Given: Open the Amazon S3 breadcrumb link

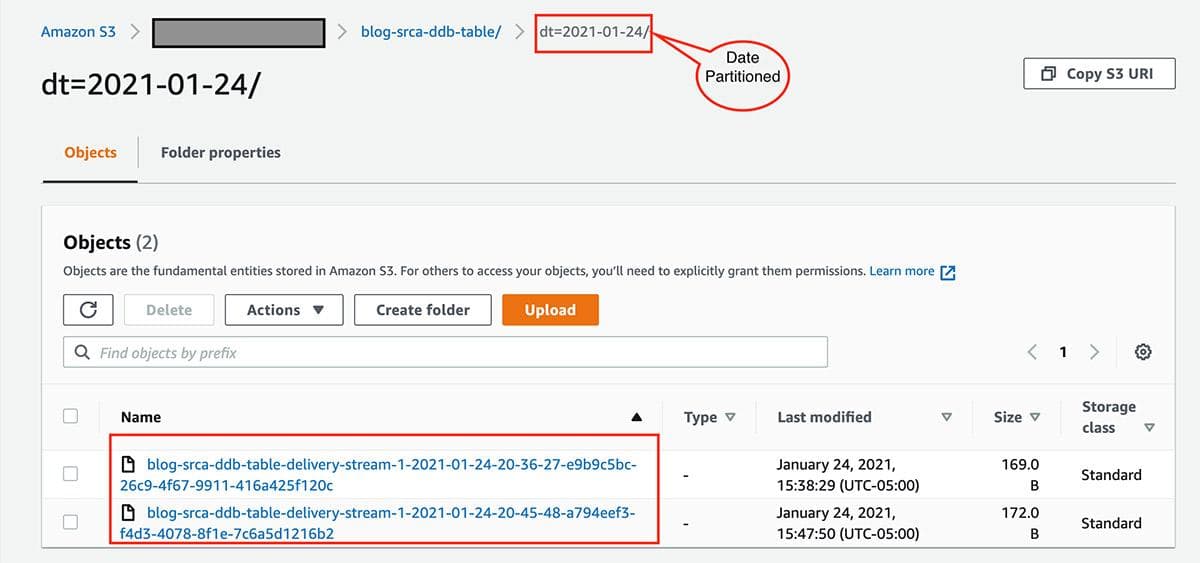Looking at the screenshot, I should coord(78,32).
